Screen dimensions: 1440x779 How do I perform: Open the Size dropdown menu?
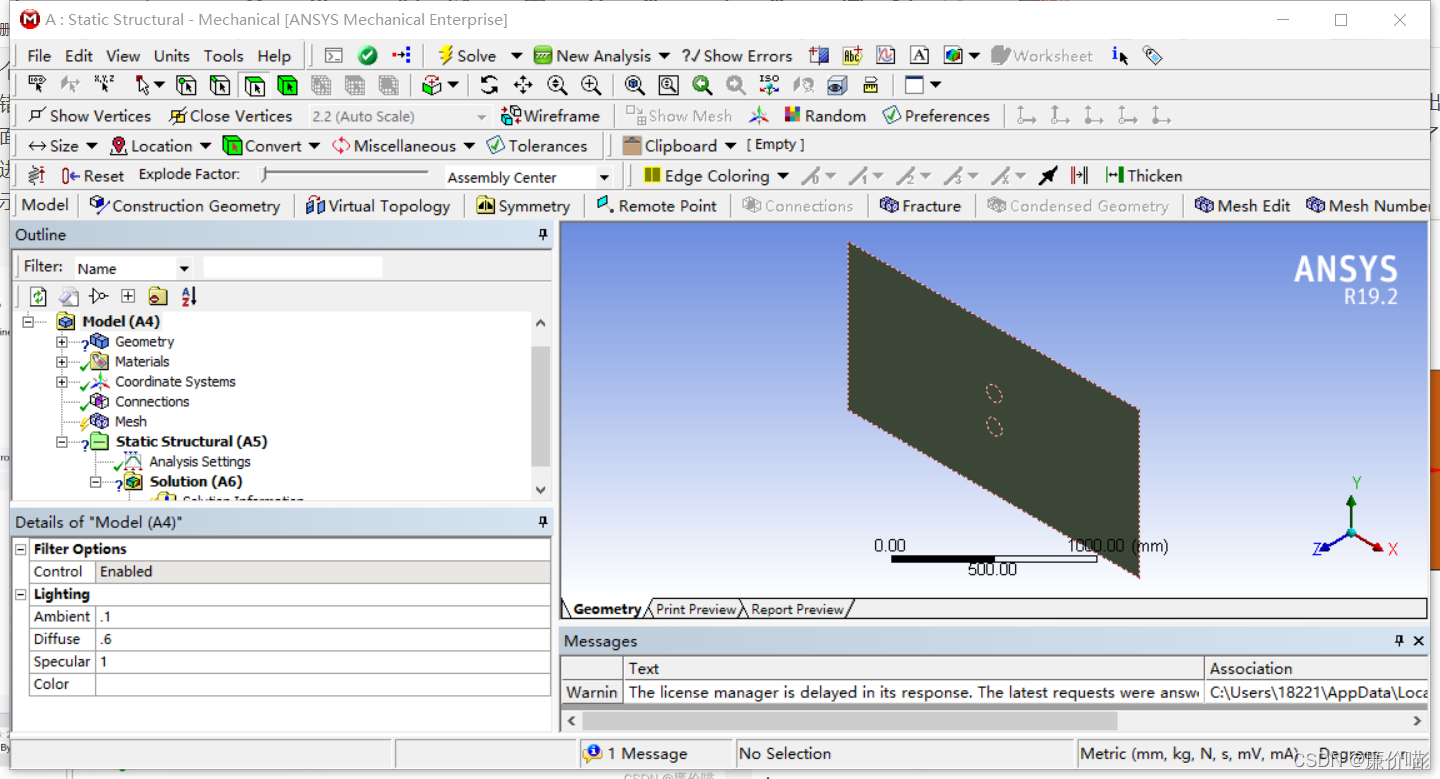63,146
